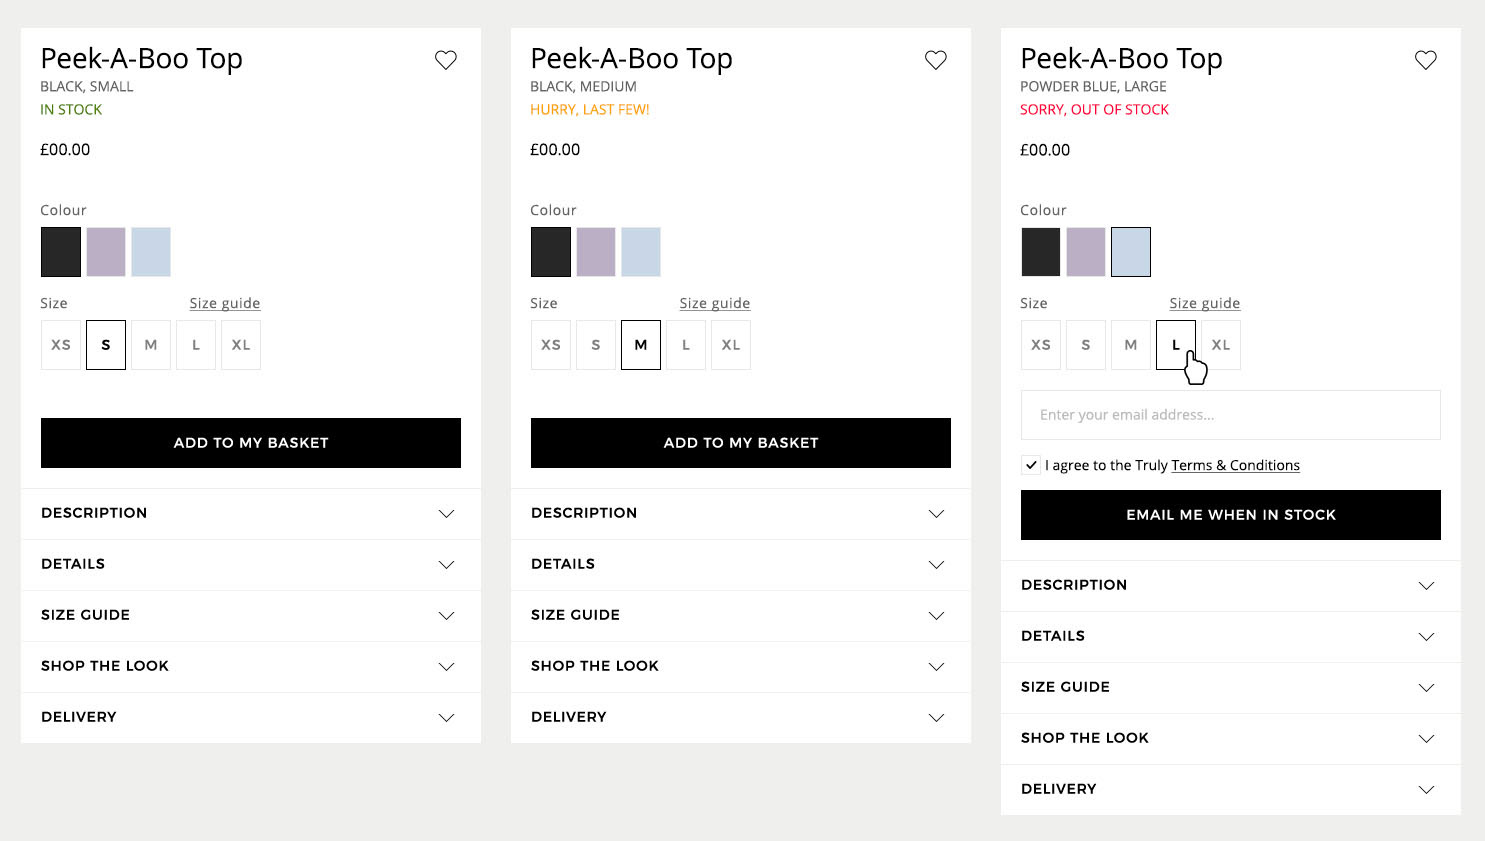
Task: Click the orange 'HURRY, LAST FEW!' text
Action: coord(590,110)
